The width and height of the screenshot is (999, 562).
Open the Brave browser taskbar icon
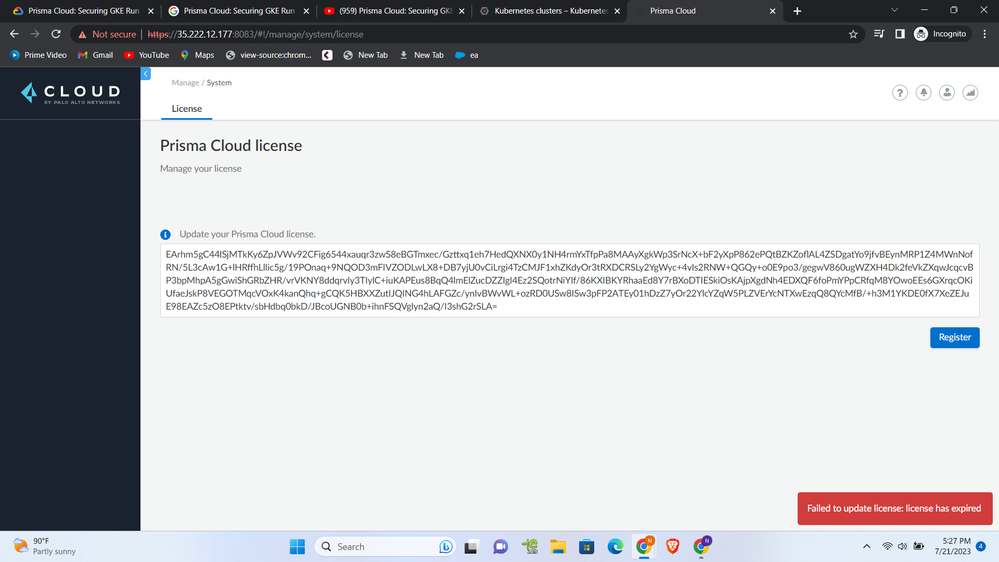pos(673,547)
